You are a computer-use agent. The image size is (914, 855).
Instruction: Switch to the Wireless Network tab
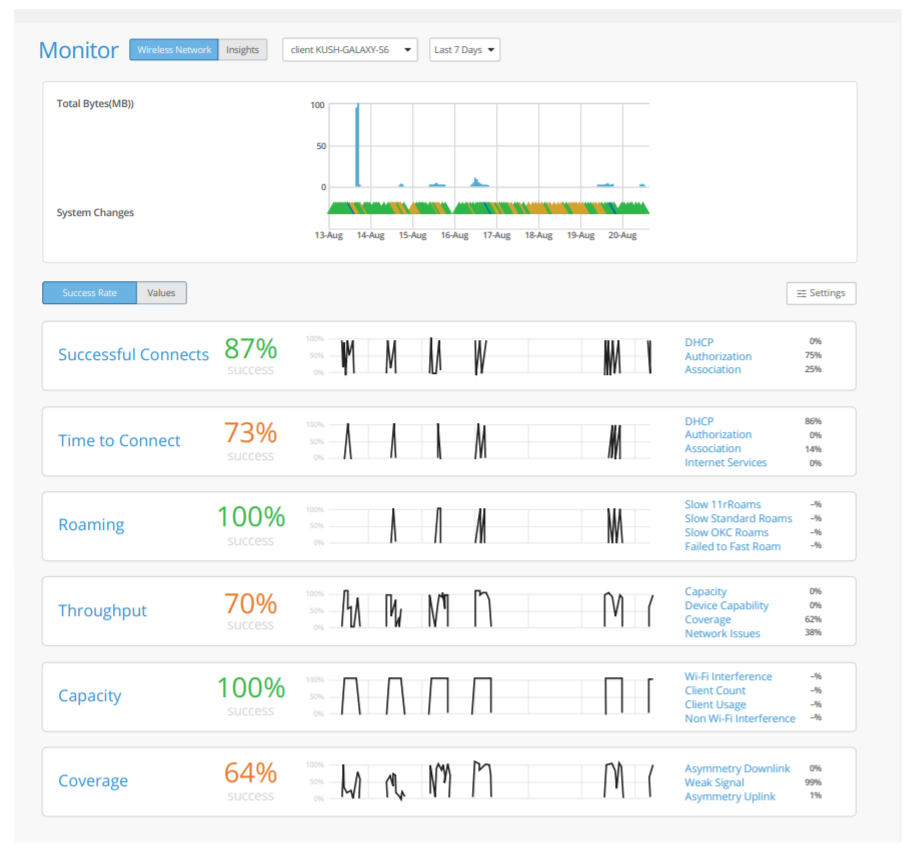pos(174,50)
